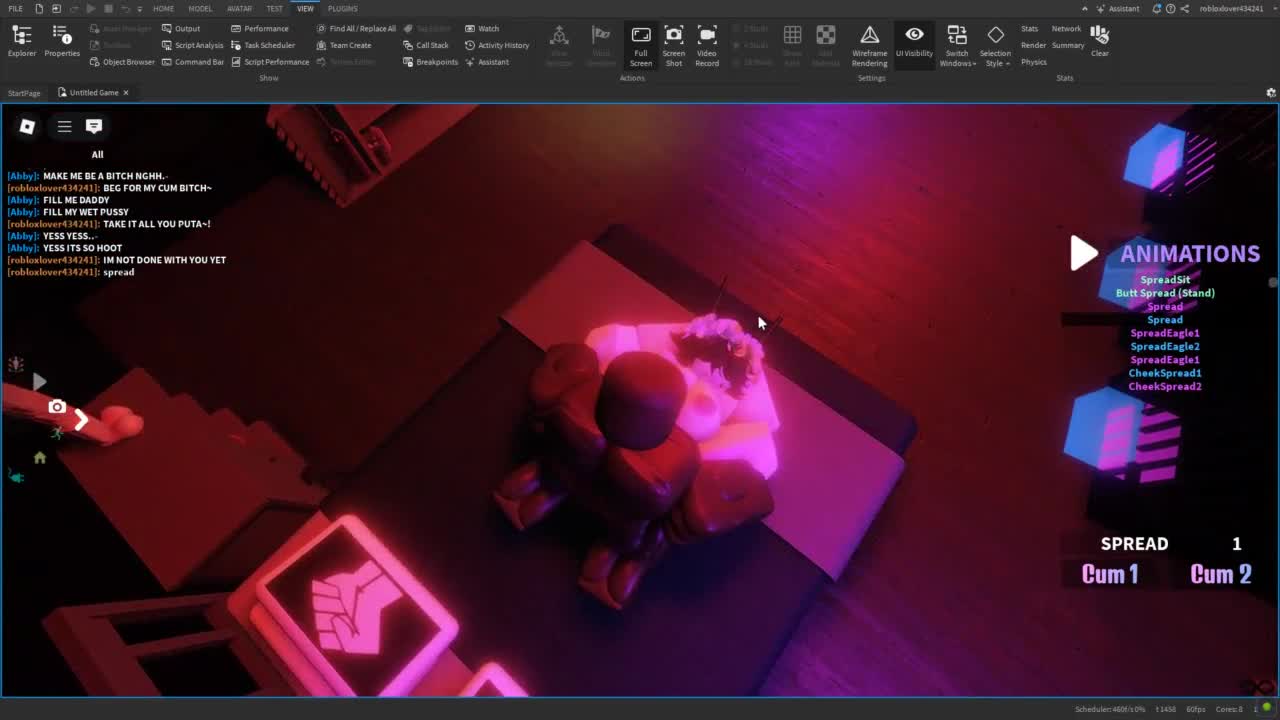The width and height of the screenshot is (1280, 720).
Task: Toggle the in-game chat window icon
Action: pos(94,126)
